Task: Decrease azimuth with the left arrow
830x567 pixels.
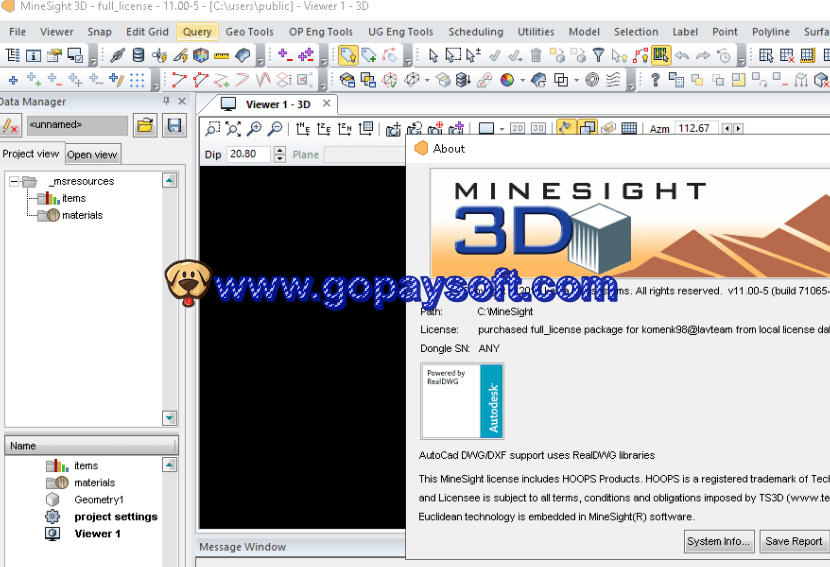Action: tap(727, 128)
